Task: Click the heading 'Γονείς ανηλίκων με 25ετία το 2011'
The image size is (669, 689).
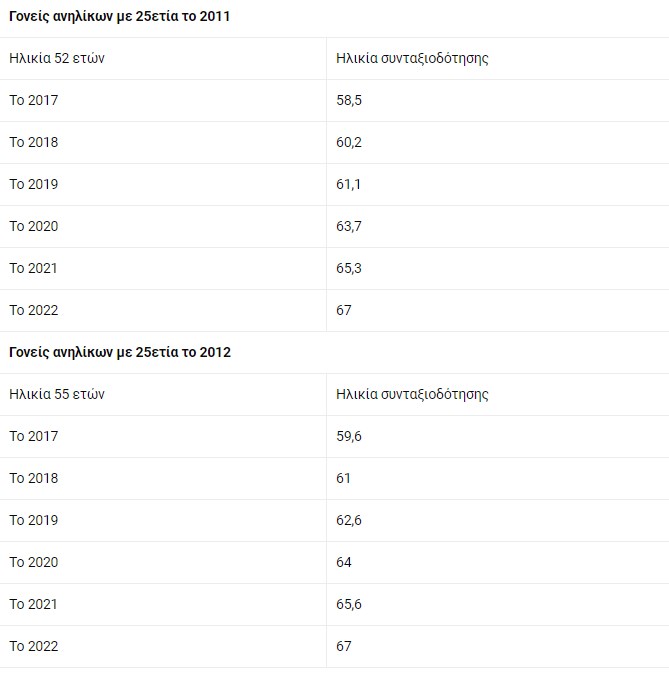Action: pos(120,16)
